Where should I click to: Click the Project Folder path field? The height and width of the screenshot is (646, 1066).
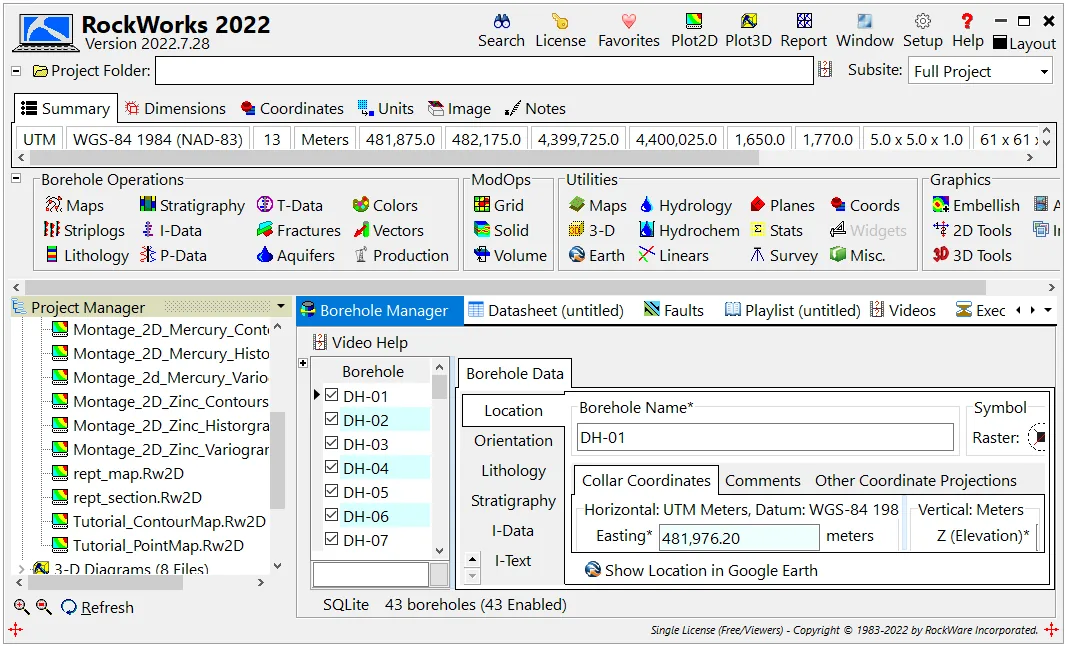pyautogui.click(x=484, y=71)
